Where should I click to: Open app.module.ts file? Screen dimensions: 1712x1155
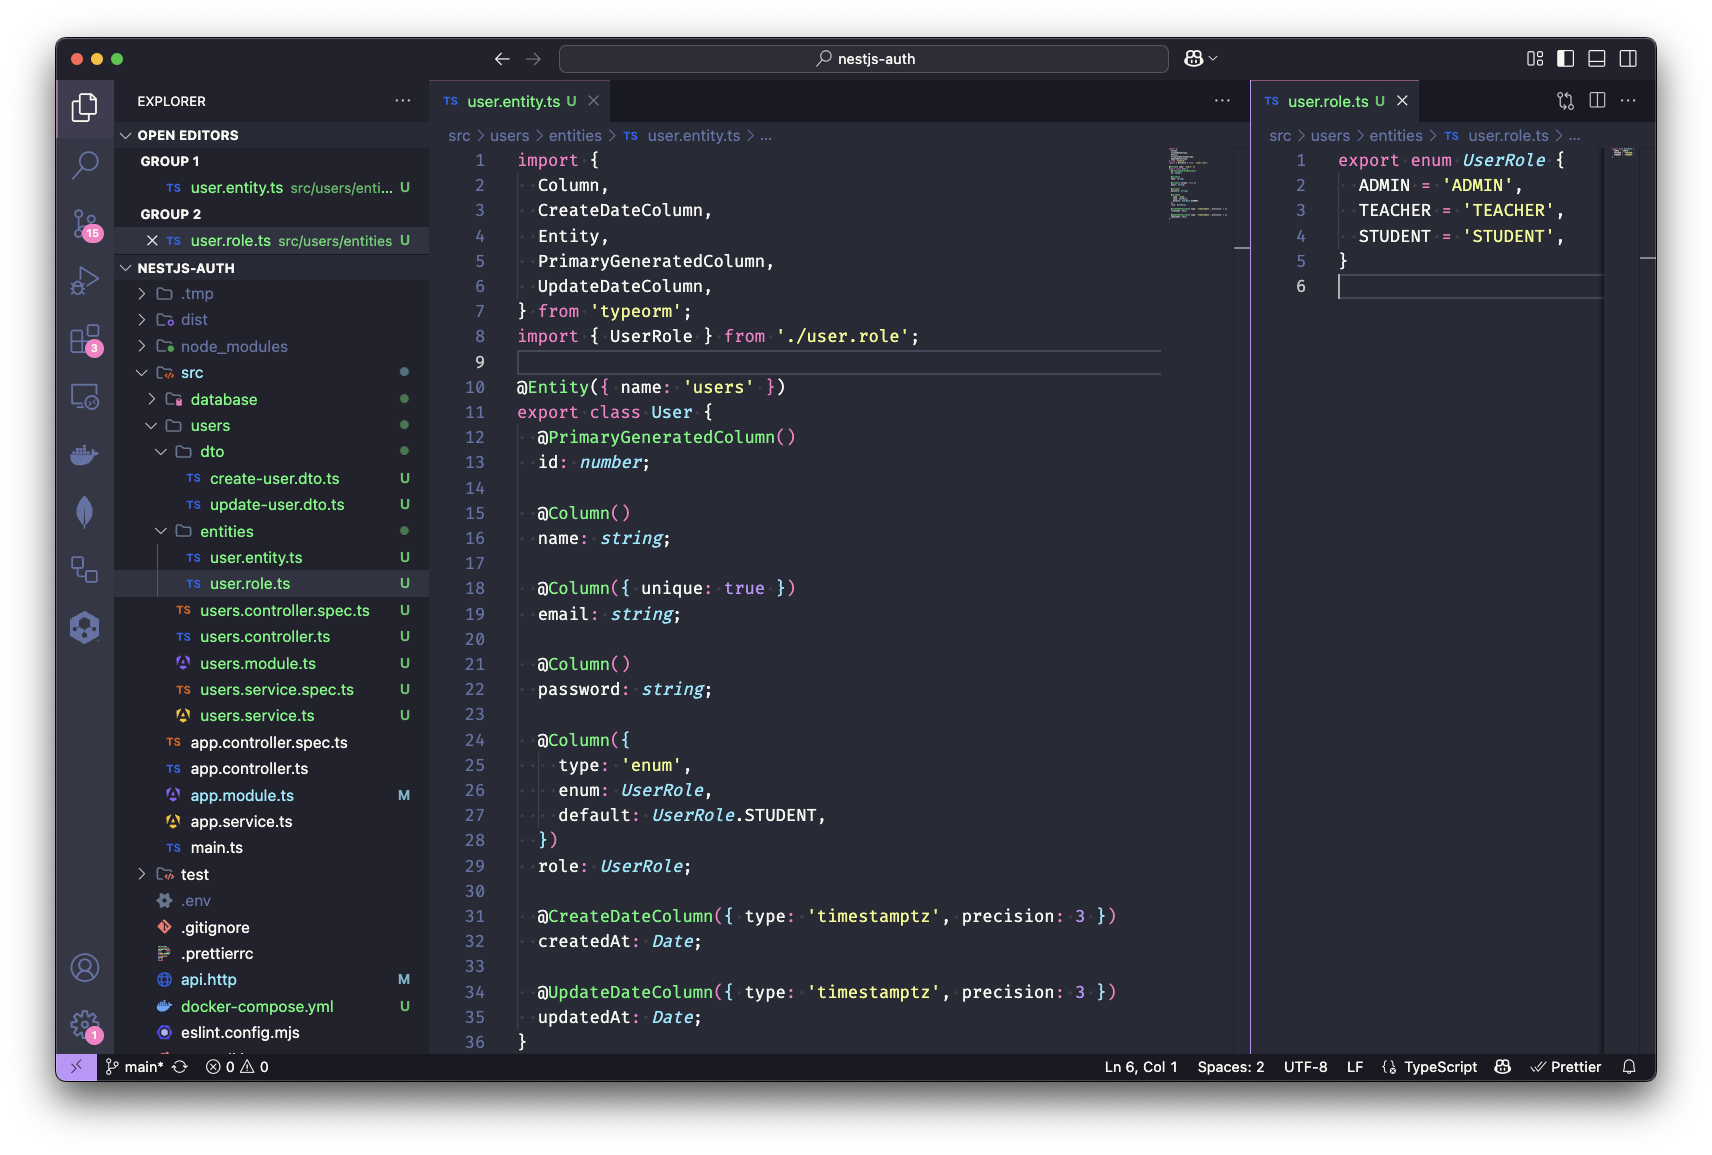272,796
